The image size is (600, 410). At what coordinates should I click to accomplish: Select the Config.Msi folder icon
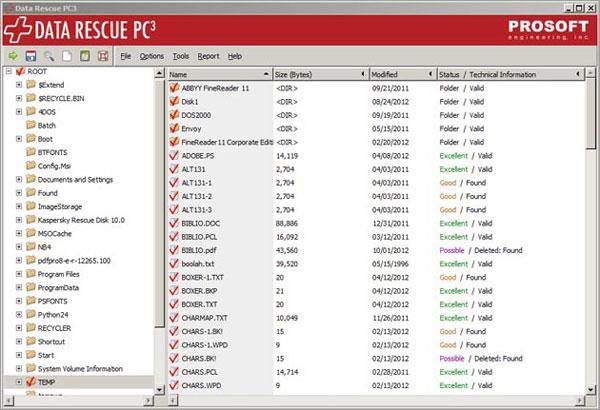[31, 165]
